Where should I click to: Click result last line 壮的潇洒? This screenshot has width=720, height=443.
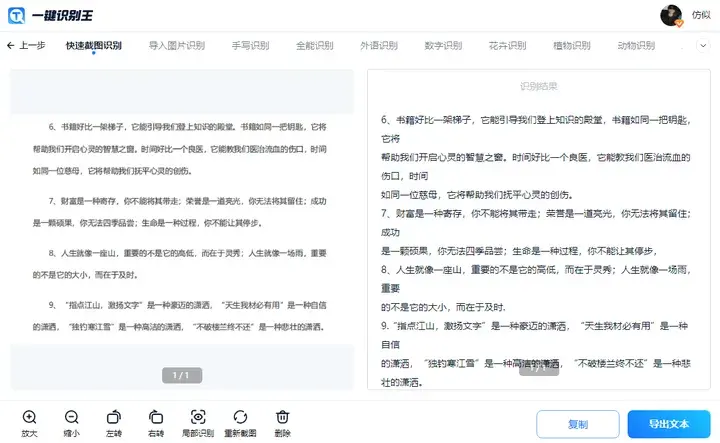tap(401, 382)
